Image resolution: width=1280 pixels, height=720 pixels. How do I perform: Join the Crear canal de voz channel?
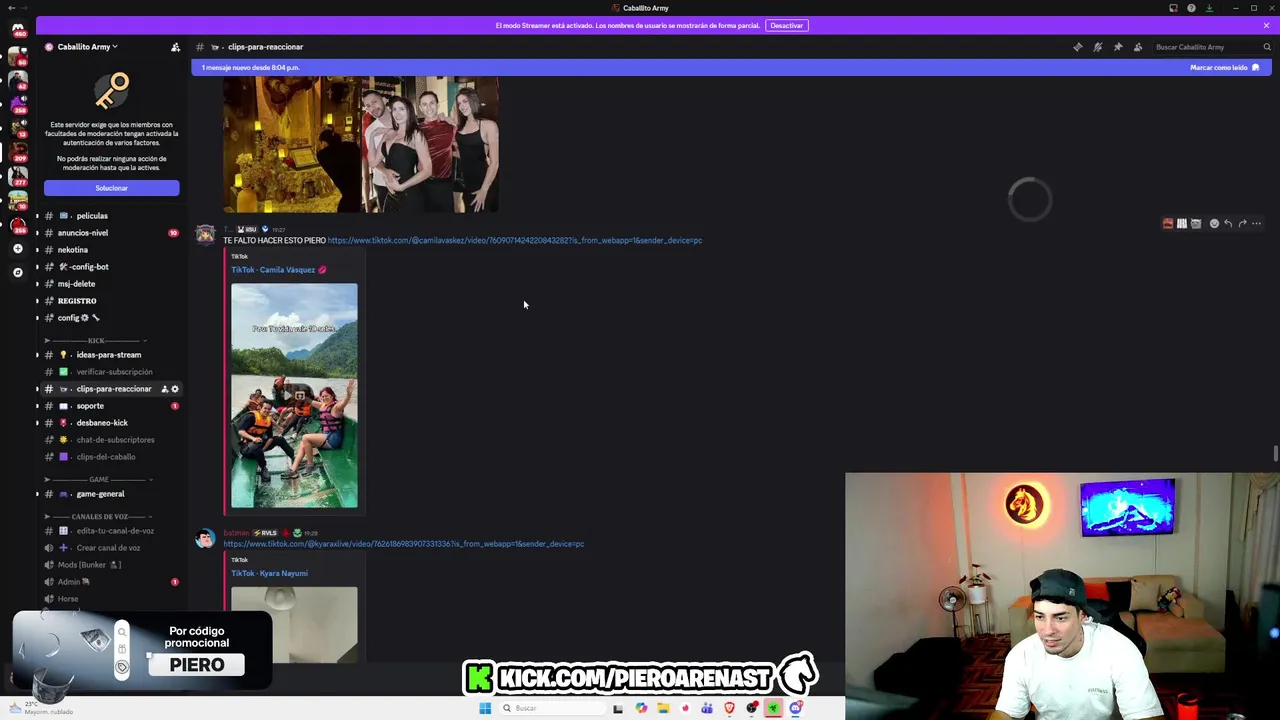(x=111, y=548)
